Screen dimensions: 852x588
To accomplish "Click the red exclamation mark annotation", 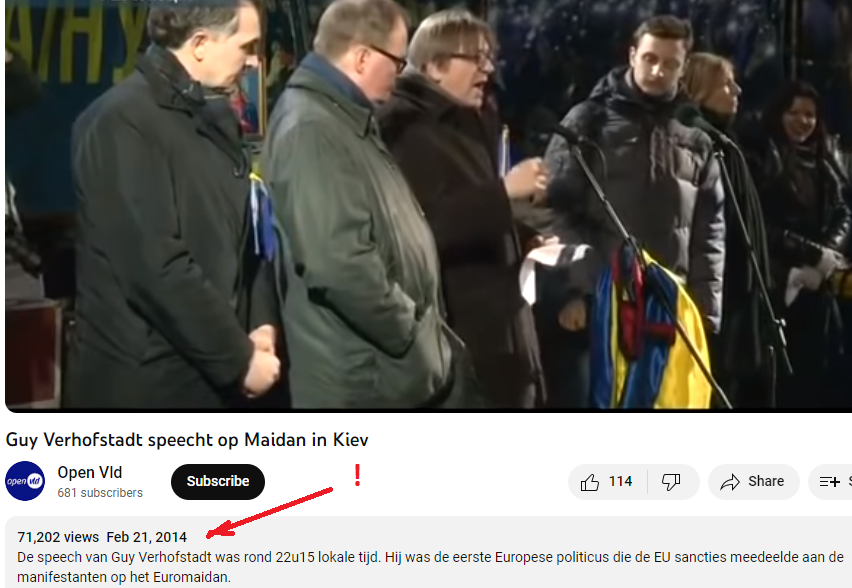I will point(357,475).
